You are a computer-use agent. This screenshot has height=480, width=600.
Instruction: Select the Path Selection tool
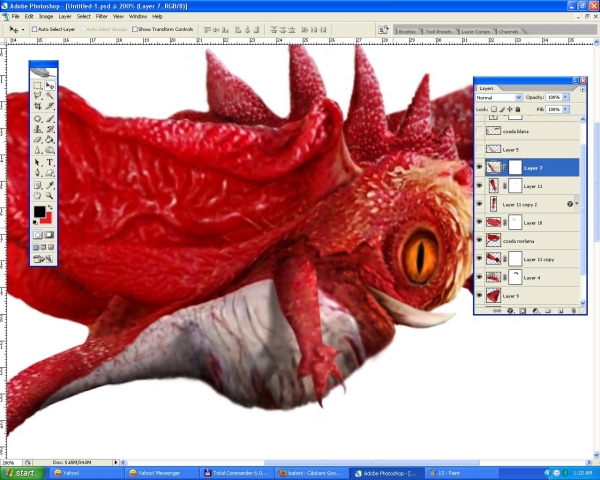pos(38,163)
